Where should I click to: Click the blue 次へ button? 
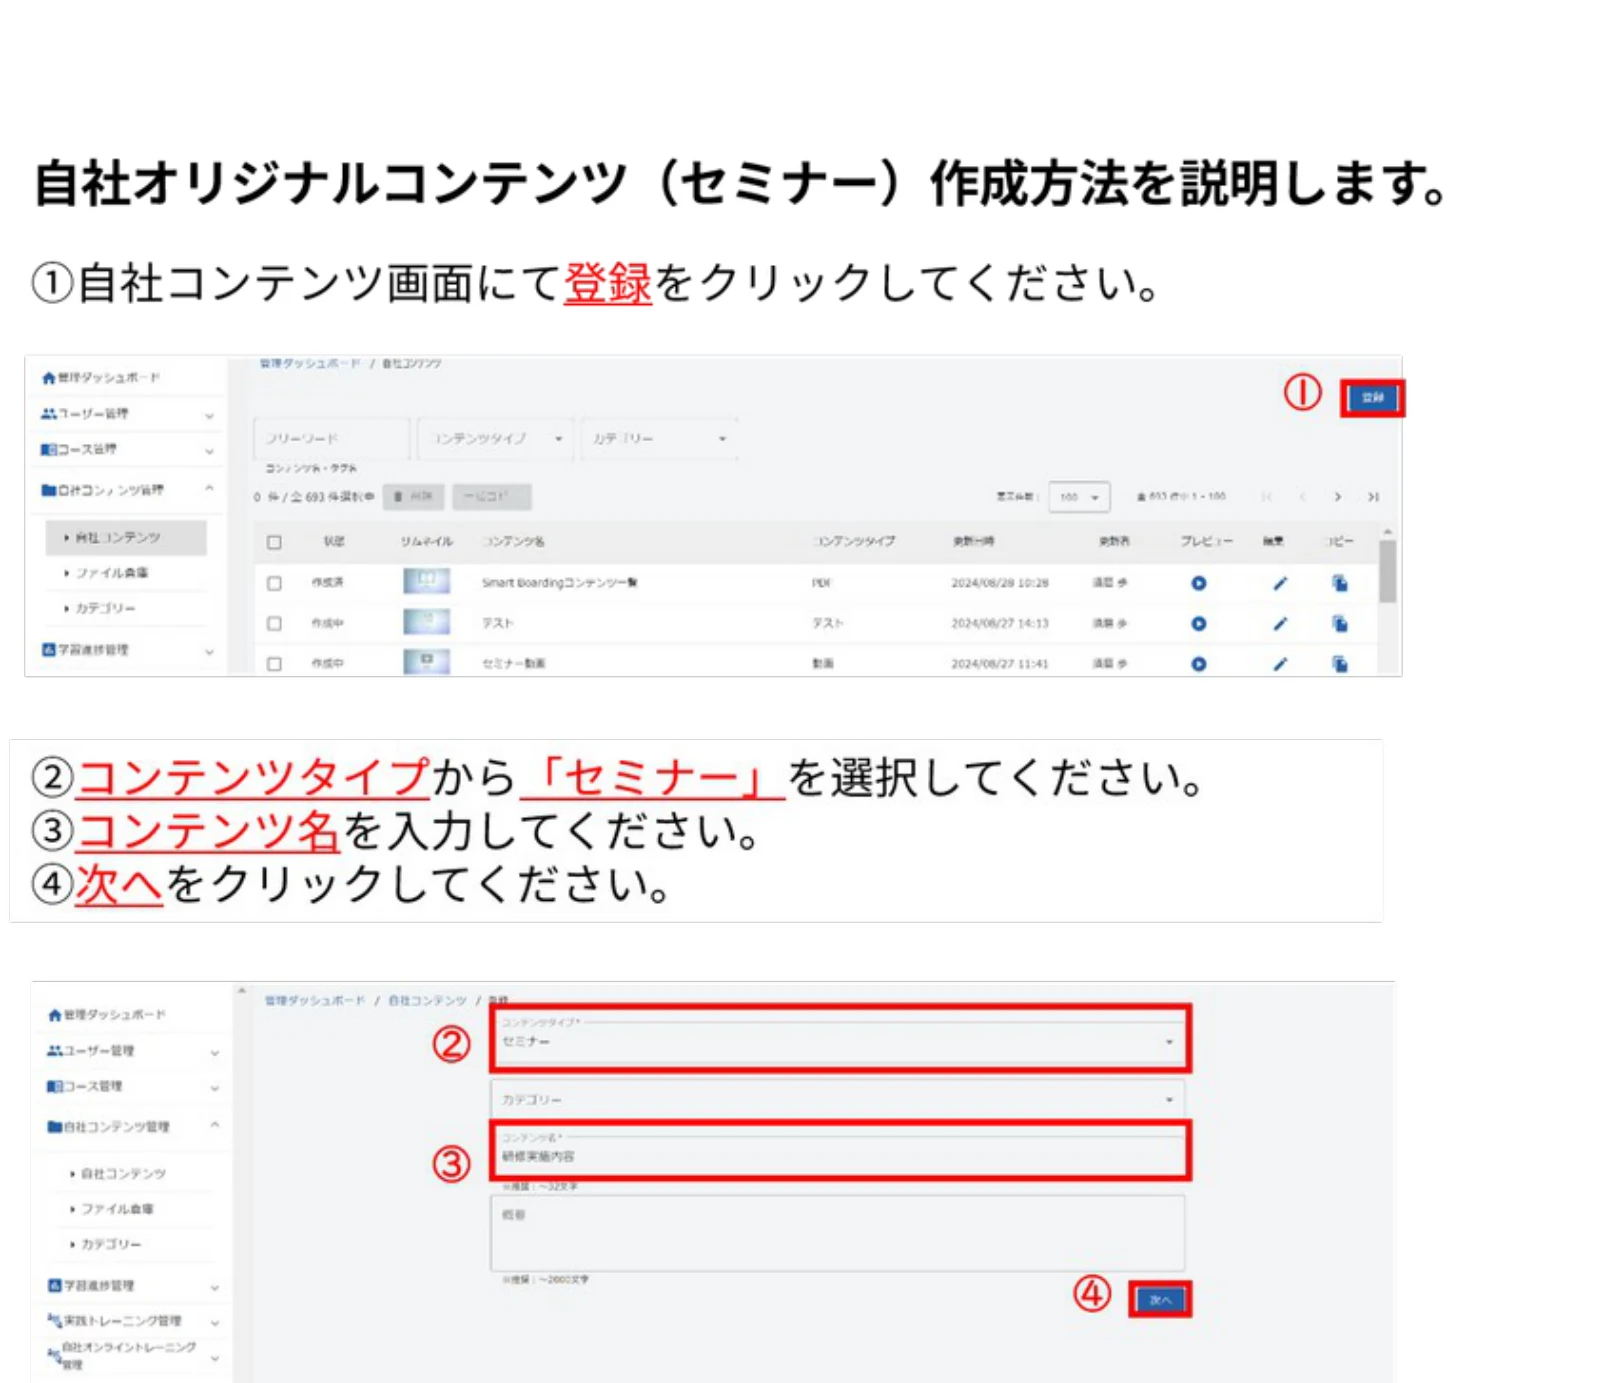[x=1160, y=1299]
